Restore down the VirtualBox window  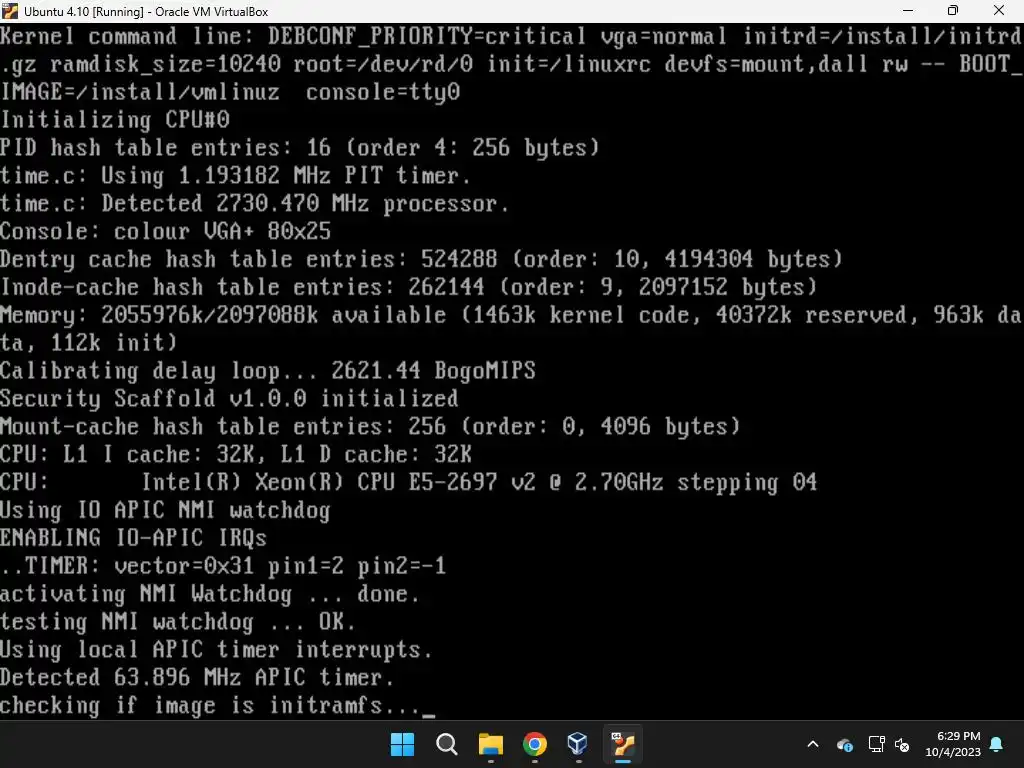[x=953, y=10]
